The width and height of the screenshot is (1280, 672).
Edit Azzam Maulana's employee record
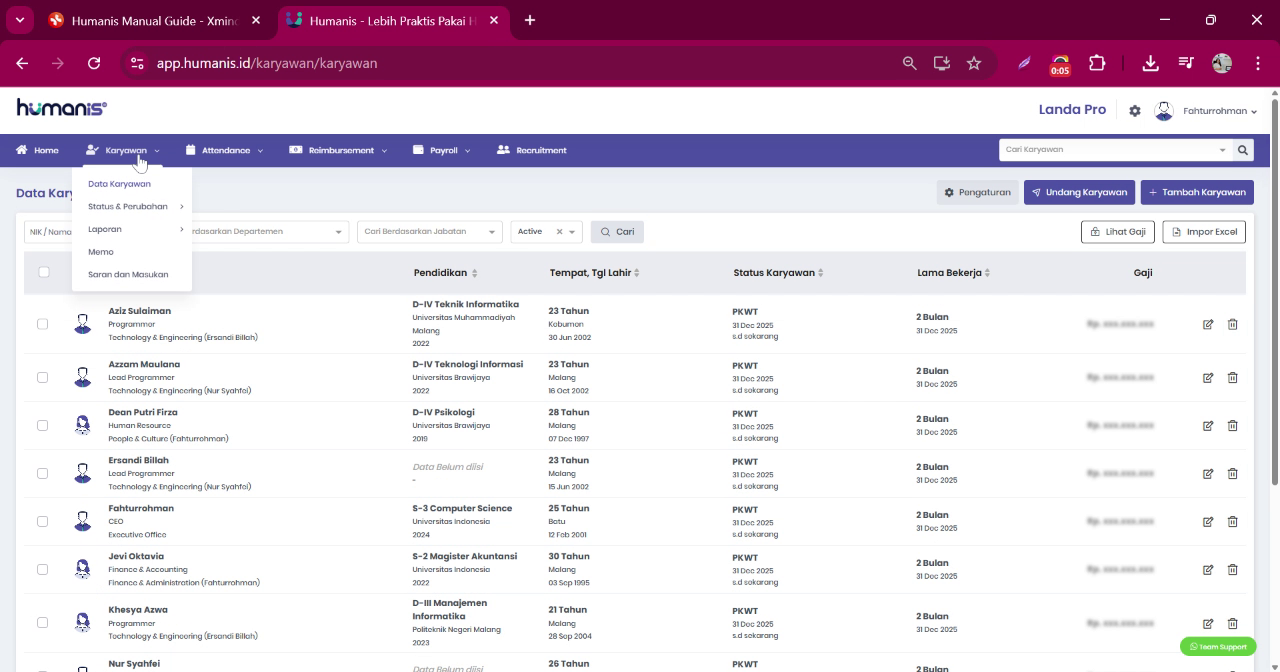point(1208,377)
